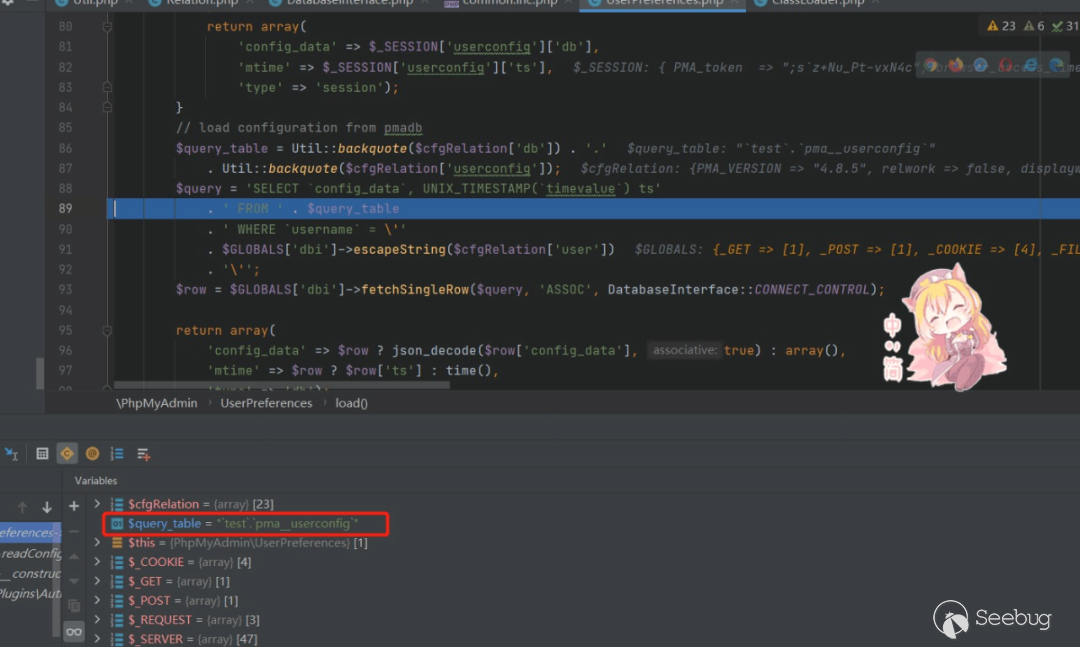Select next stack frame down arrow
1080x647 pixels.
click(47, 507)
